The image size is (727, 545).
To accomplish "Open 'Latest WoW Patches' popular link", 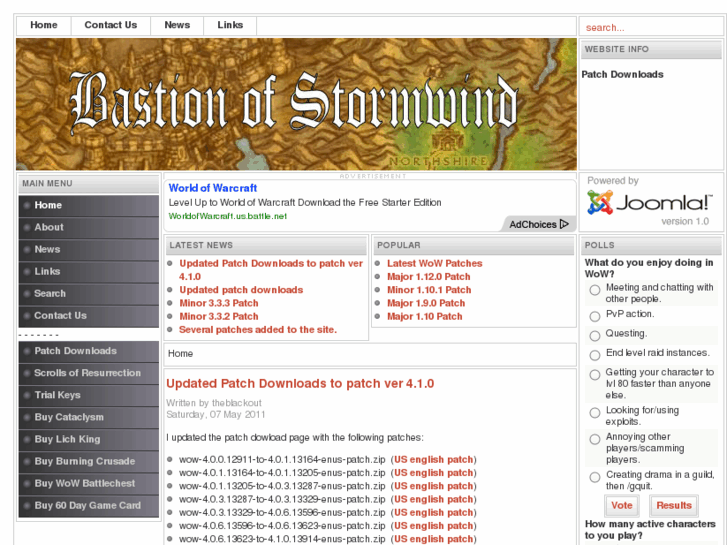I will click(434, 263).
